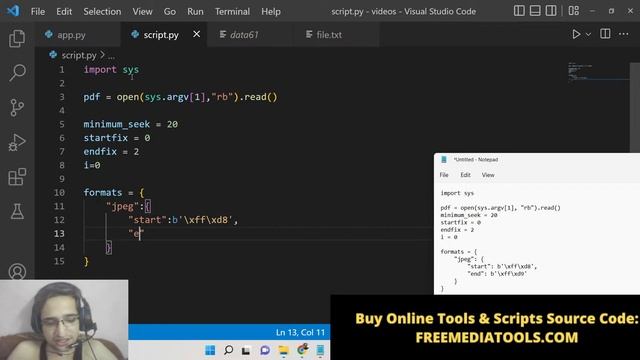Open the Chat icon on the taskbar
This screenshot has width=640, height=360.
tap(265, 350)
